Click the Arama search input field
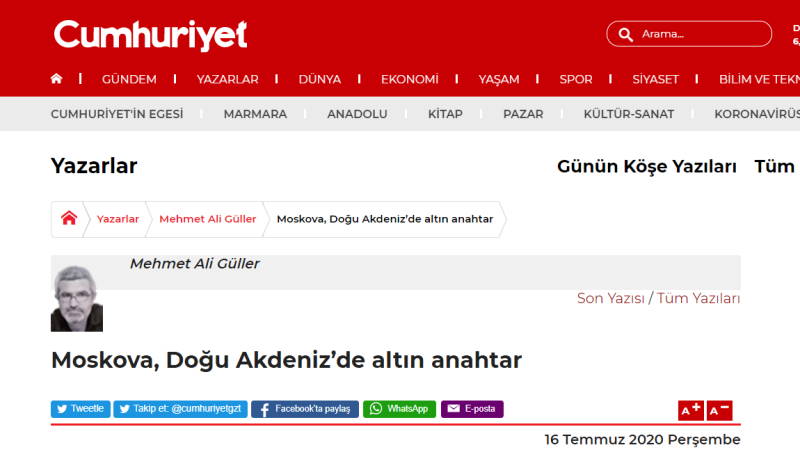Viewport: 800px width, 452px height. click(700, 34)
